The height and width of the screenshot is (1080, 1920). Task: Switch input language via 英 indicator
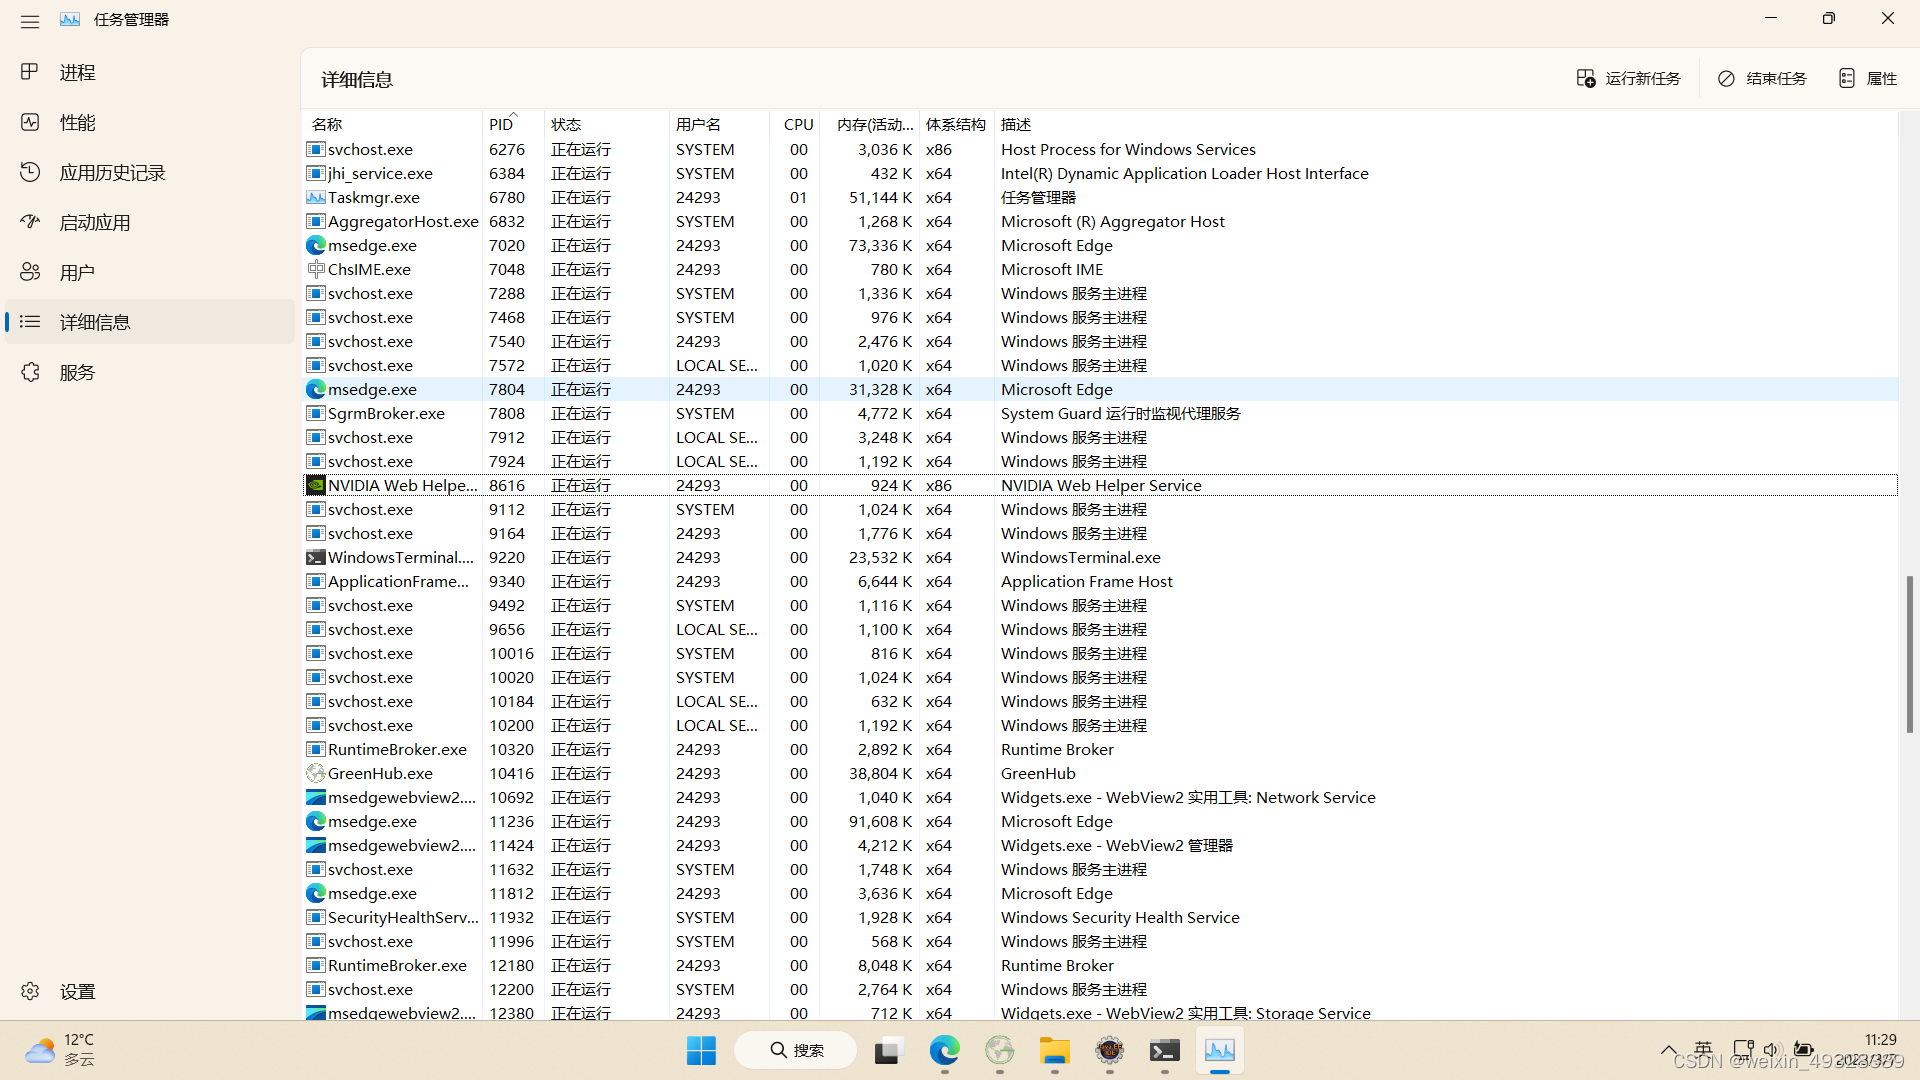click(x=1704, y=1050)
